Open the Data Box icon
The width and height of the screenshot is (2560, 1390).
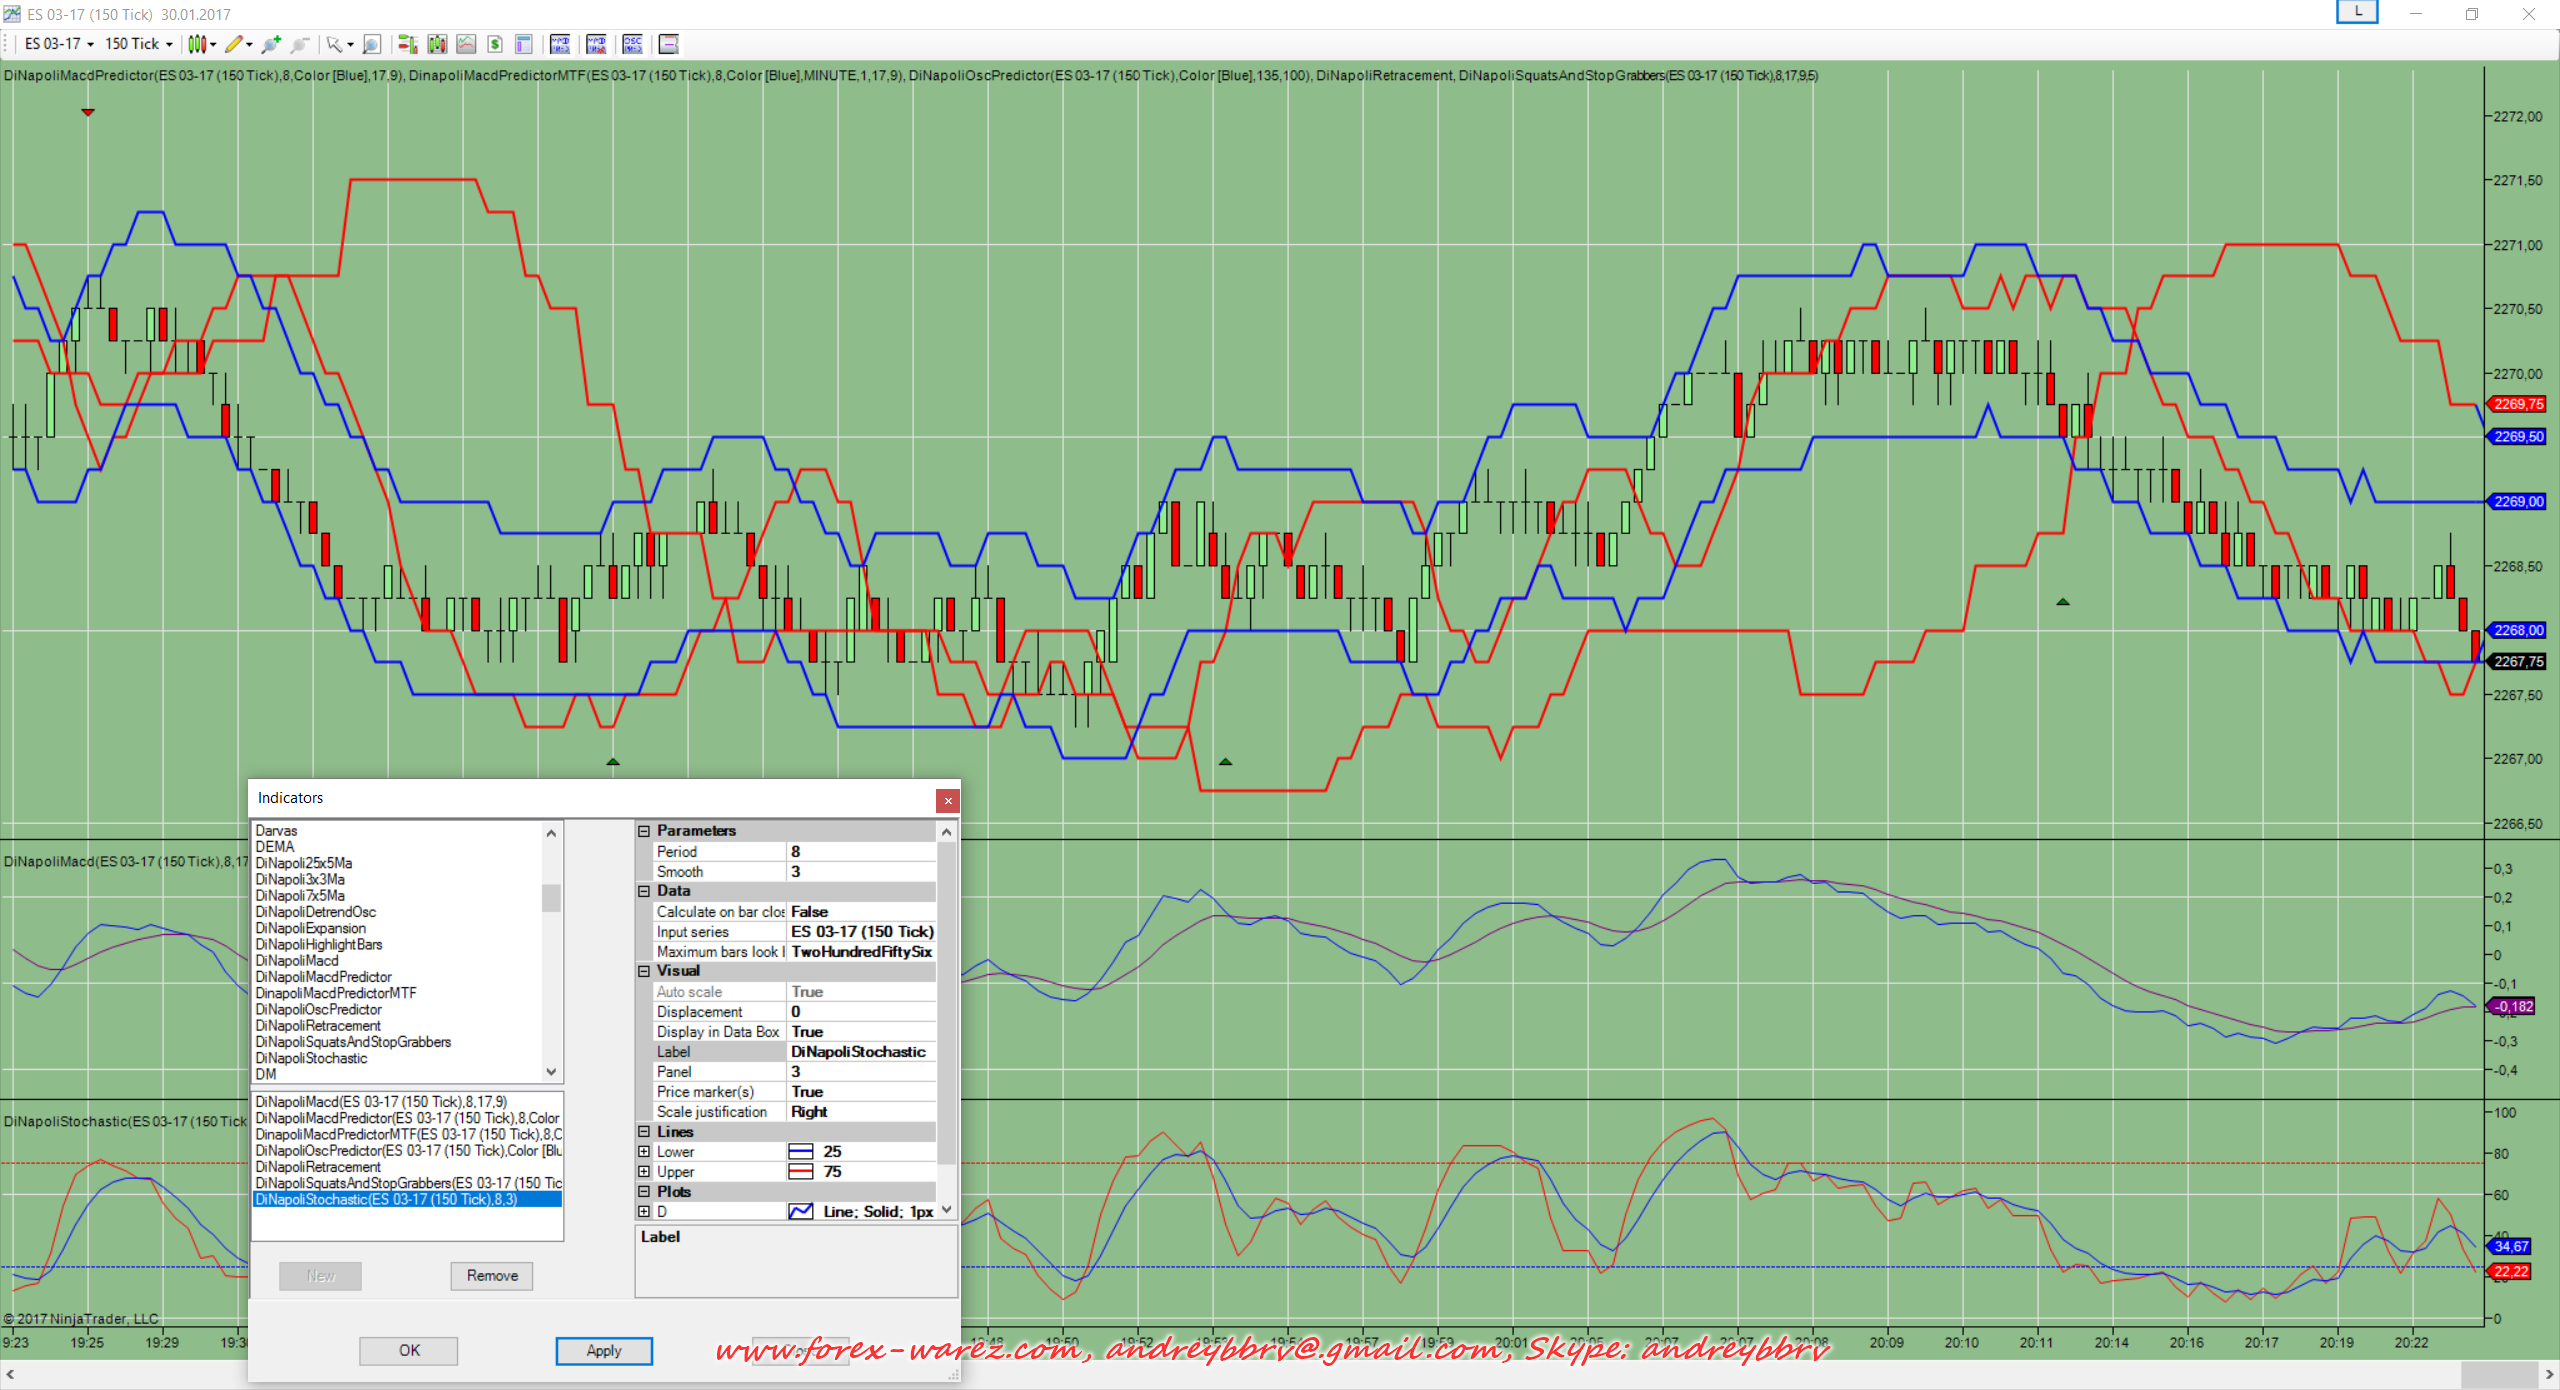click(x=523, y=44)
